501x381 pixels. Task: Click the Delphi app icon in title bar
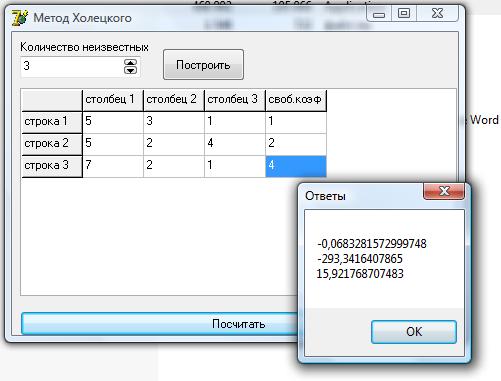point(19,18)
